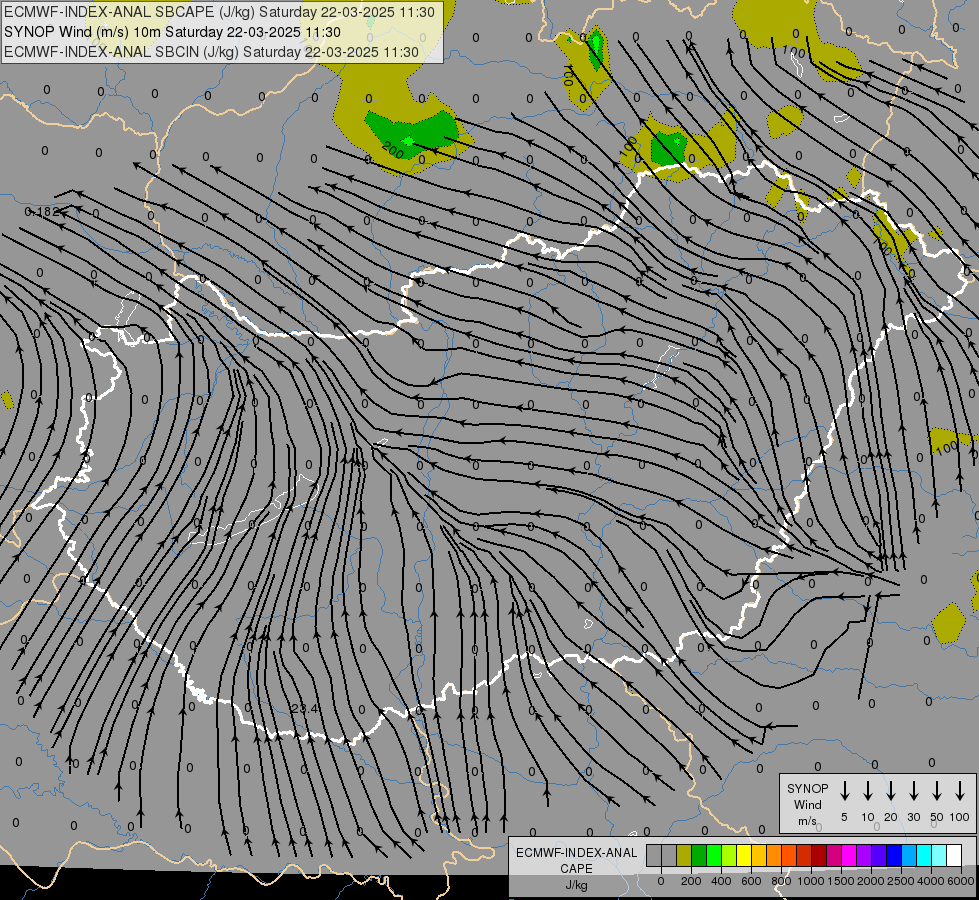The image size is (979, 900).
Task: Click the 0.182 value label on map
Action: (x=42, y=212)
